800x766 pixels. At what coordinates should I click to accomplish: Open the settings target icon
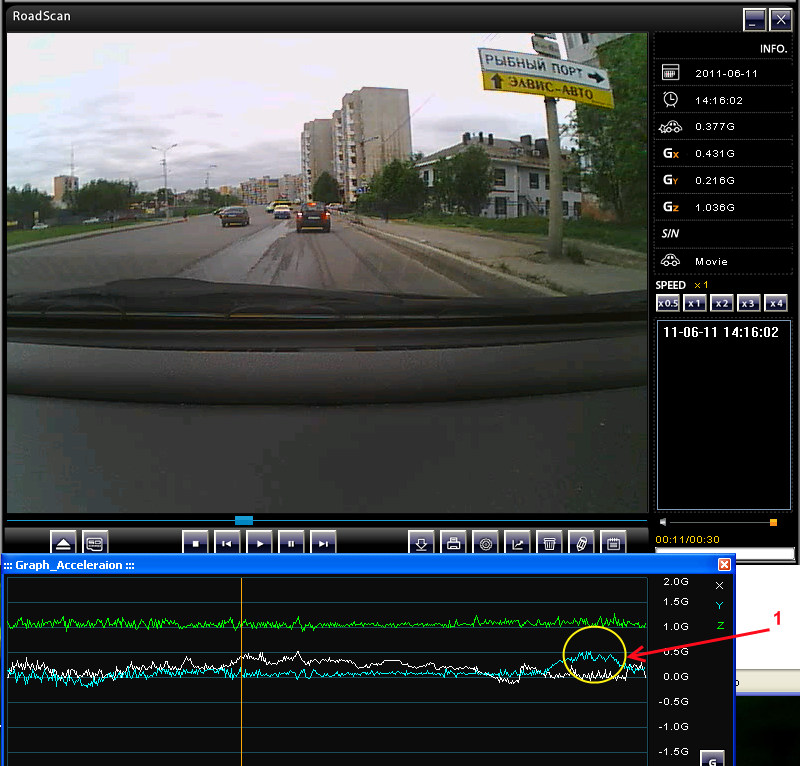pyautogui.click(x=486, y=543)
